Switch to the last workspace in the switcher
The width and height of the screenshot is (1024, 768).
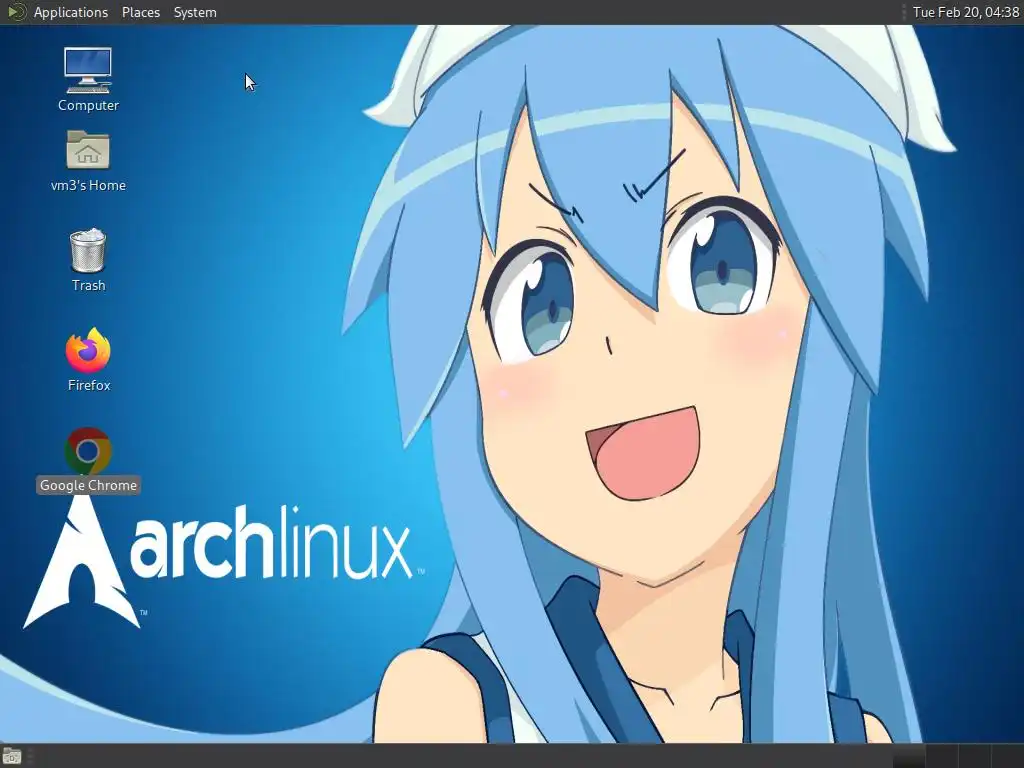(1008, 756)
